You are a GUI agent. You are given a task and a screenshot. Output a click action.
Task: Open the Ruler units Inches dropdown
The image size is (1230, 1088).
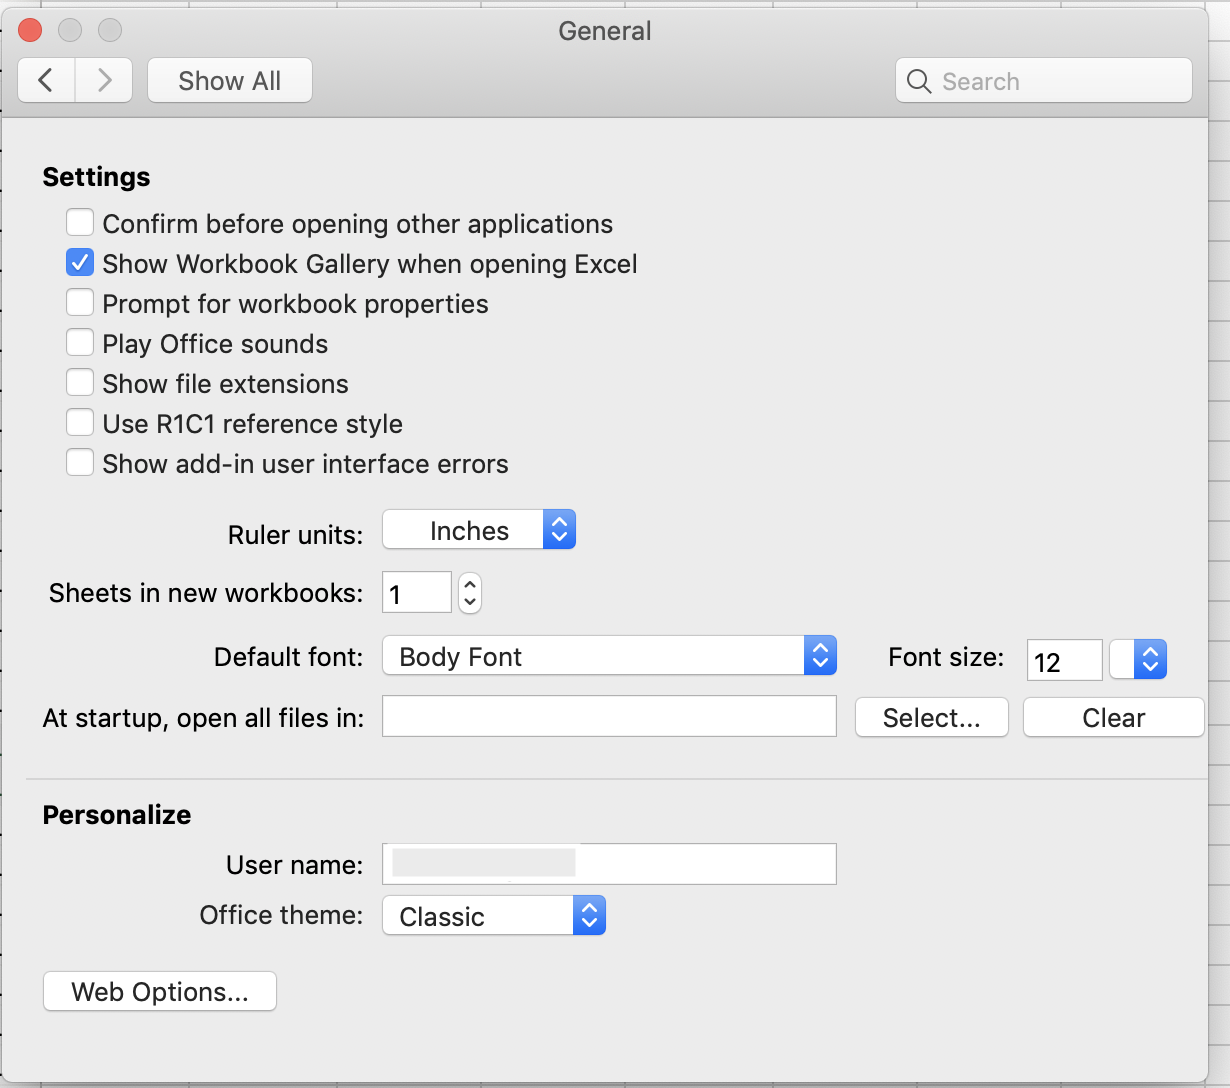[479, 530]
